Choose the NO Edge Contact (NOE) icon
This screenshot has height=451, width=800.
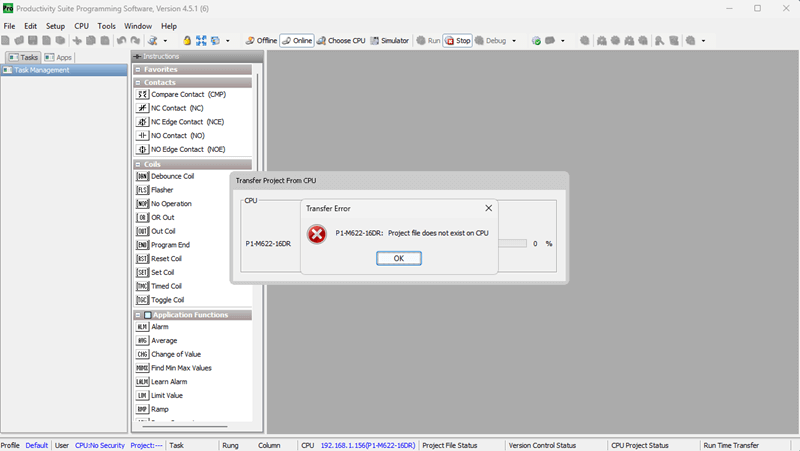[142, 149]
